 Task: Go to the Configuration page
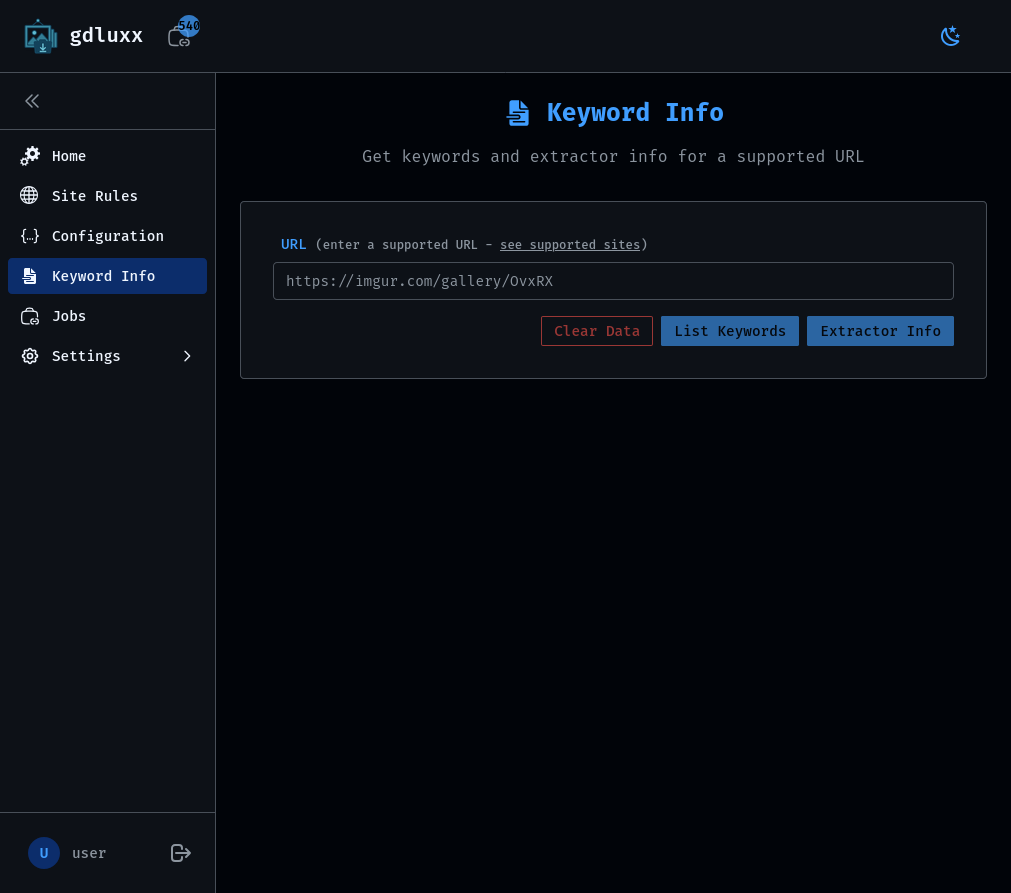pyautogui.click(x=108, y=236)
